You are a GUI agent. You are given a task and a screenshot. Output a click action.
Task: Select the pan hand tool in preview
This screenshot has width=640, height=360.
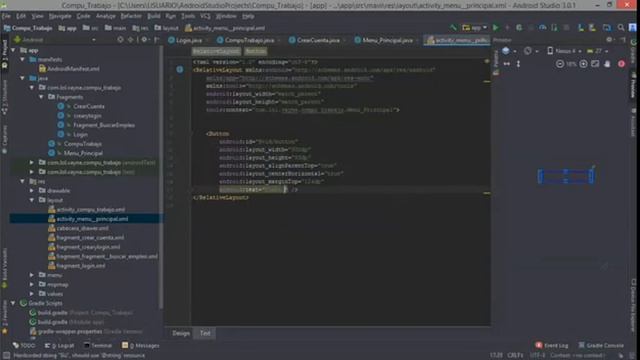point(607,64)
